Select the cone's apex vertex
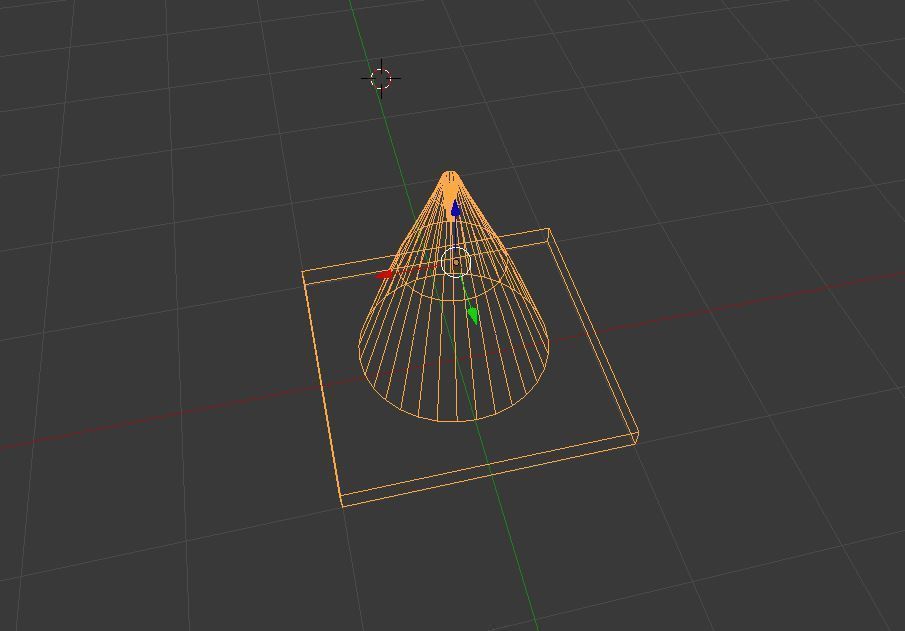Viewport: 905px width, 631px height. (x=451, y=172)
